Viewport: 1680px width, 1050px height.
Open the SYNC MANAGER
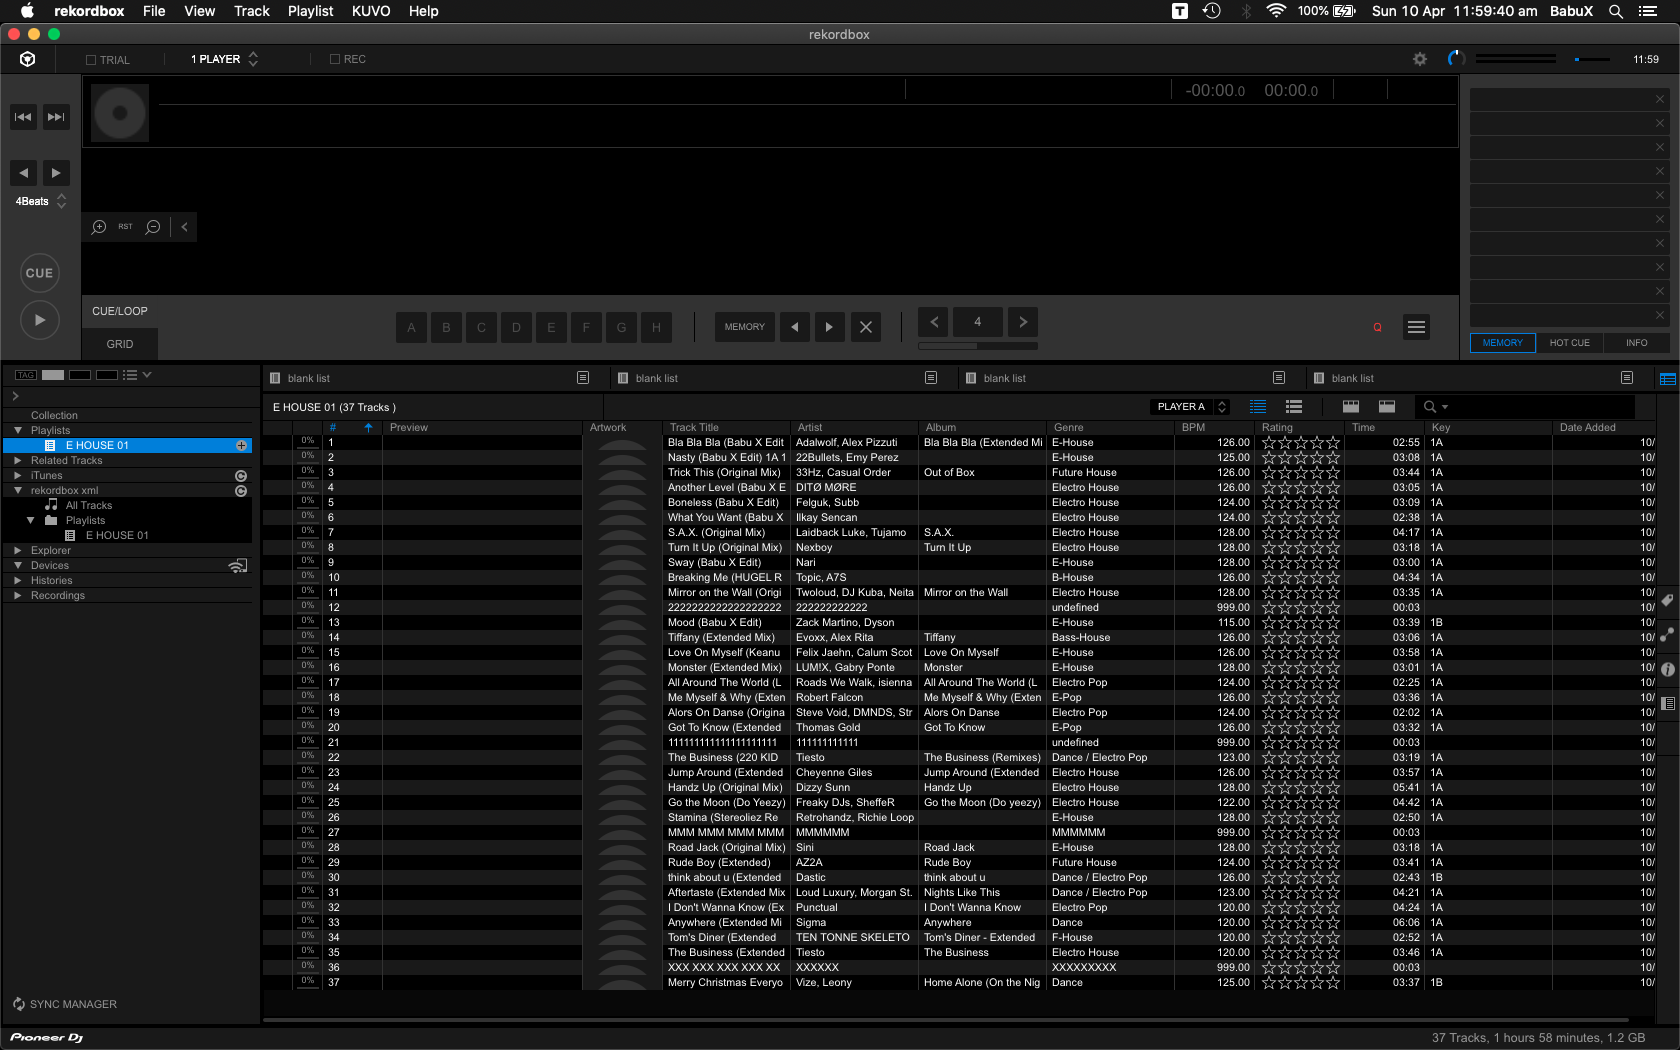64,1004
